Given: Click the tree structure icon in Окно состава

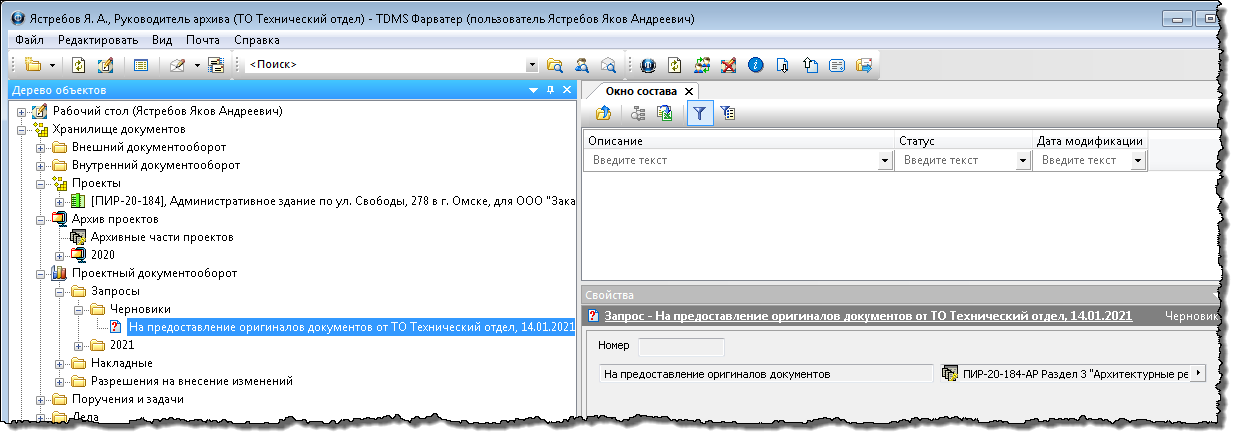Looking at the screenshot, I should 637,114.
